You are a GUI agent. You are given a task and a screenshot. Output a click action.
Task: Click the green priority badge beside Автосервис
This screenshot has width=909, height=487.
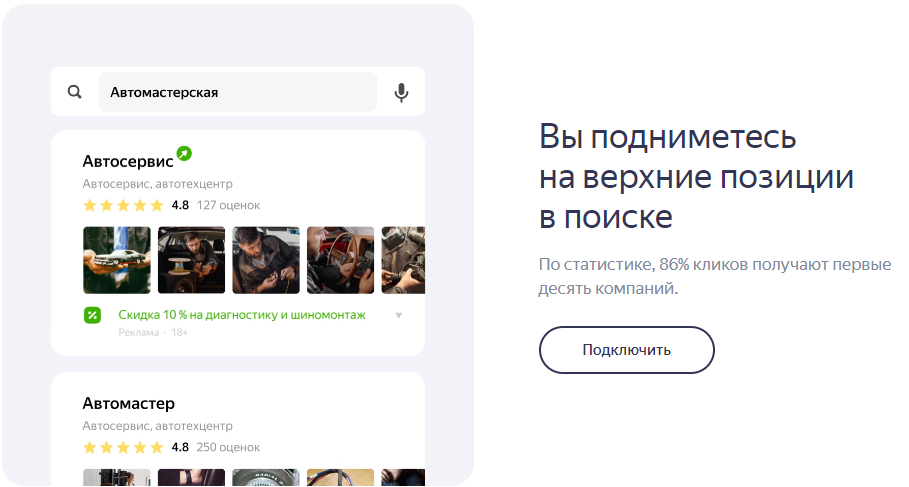pos(184,153)
